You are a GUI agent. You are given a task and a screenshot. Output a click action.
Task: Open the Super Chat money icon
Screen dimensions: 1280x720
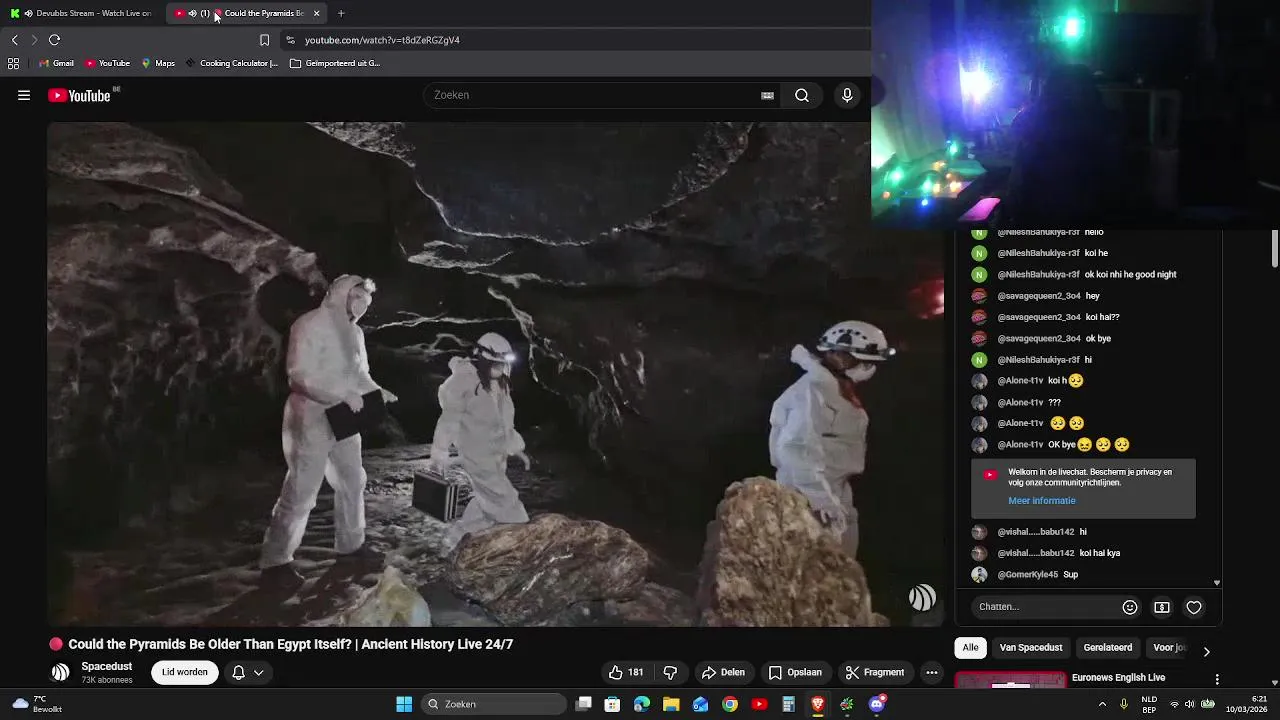[1162, 607]
